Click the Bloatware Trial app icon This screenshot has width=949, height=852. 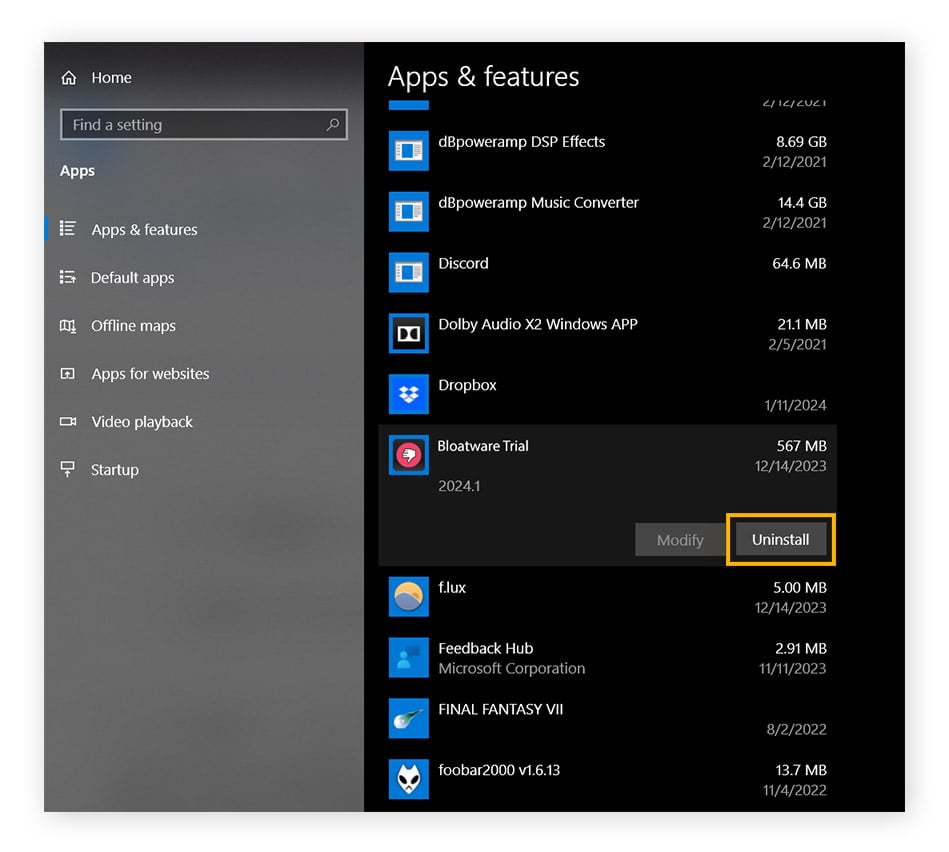tap(408, 455)
